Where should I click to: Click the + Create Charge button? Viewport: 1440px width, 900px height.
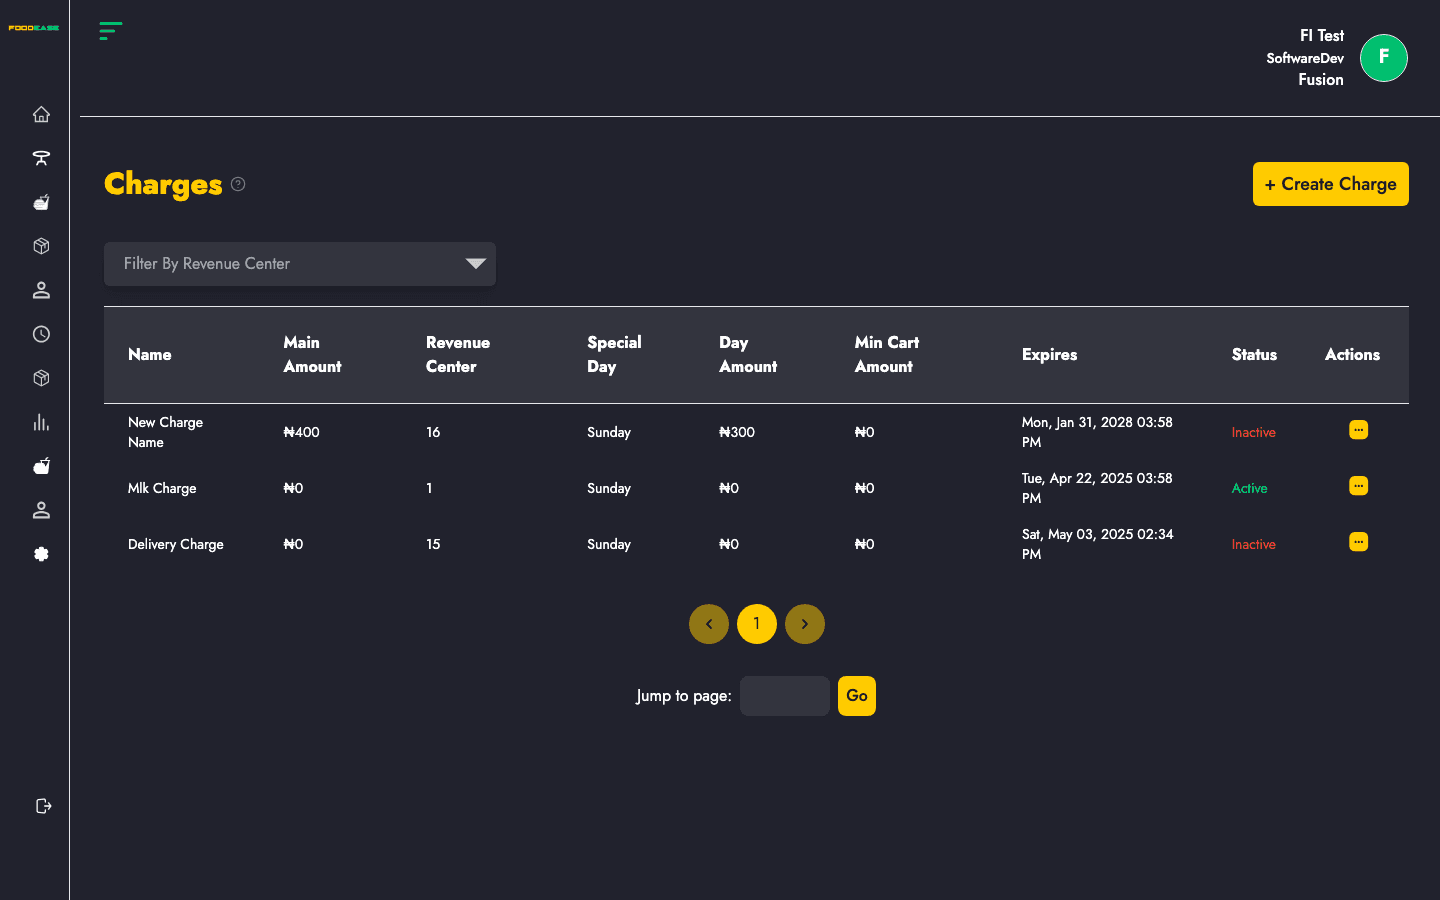(1331, 184)
